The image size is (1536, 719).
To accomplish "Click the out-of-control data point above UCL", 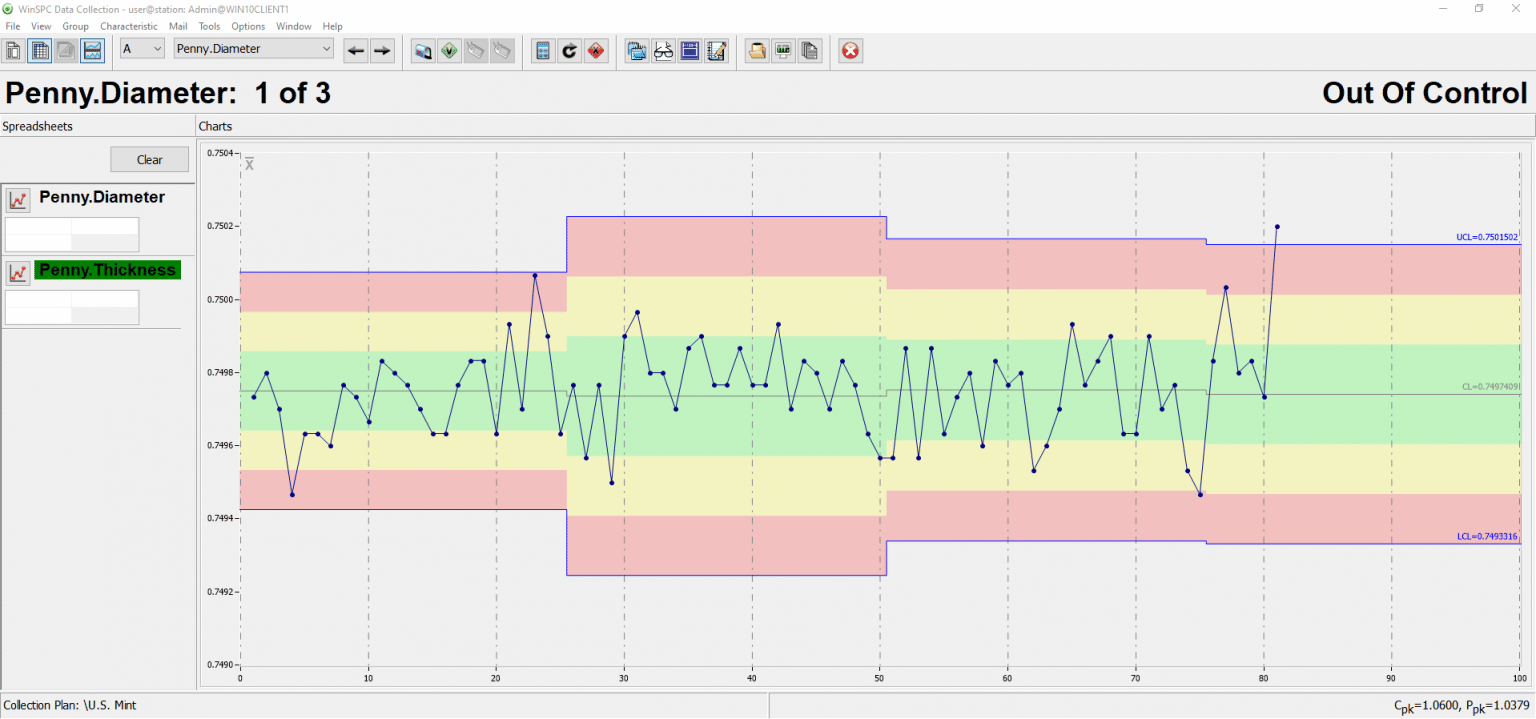I will tap(1277, 227).
